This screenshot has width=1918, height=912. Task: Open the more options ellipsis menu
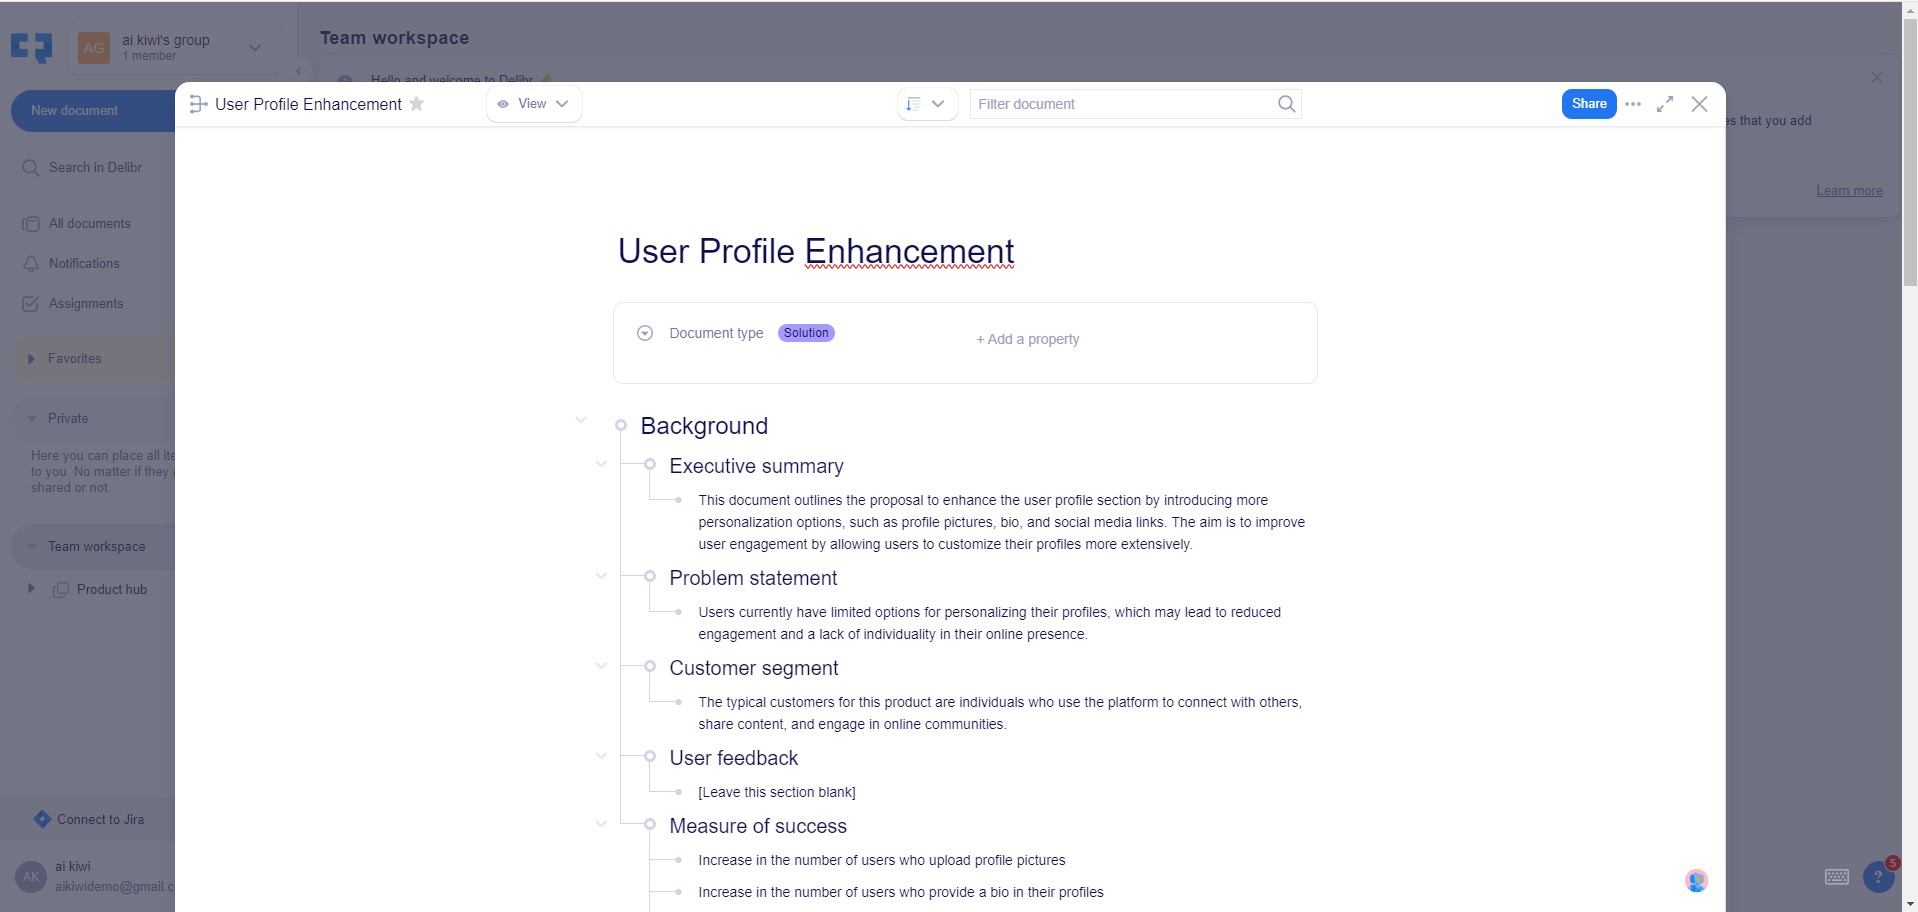[x=1633, y=104]
